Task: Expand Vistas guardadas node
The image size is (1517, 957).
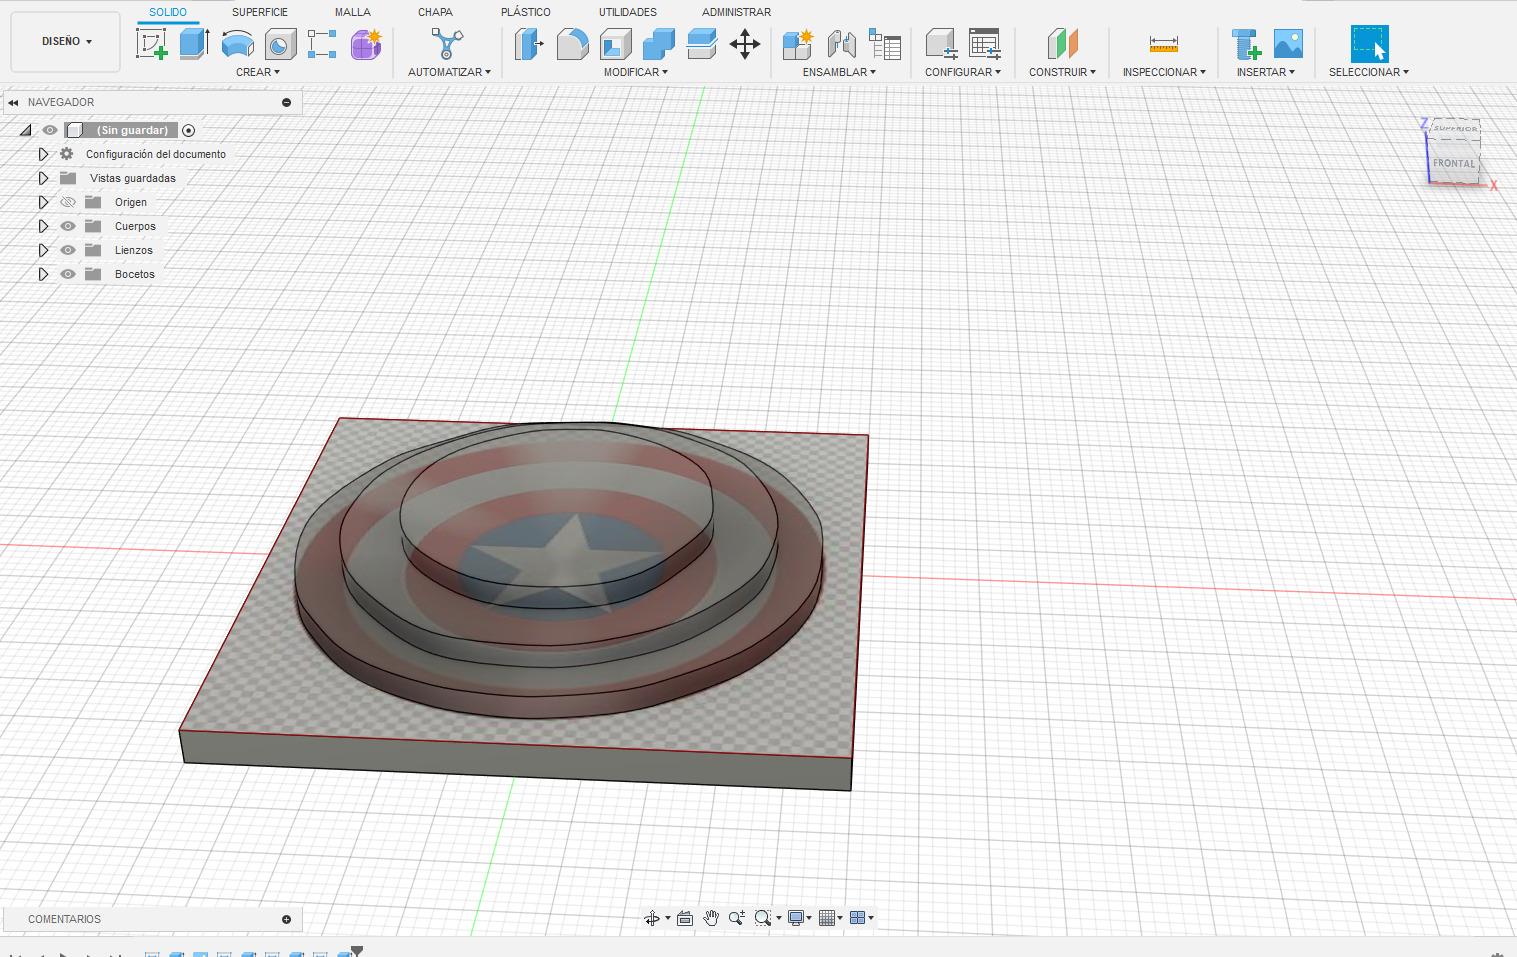Action: tap(43, 178)
